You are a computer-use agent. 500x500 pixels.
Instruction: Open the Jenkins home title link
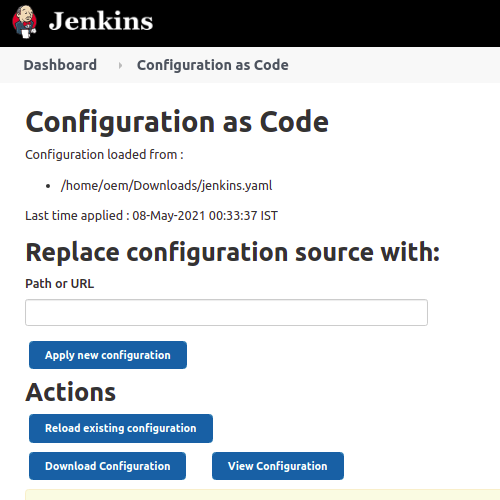pyautogui.click(x=101, y=21)
